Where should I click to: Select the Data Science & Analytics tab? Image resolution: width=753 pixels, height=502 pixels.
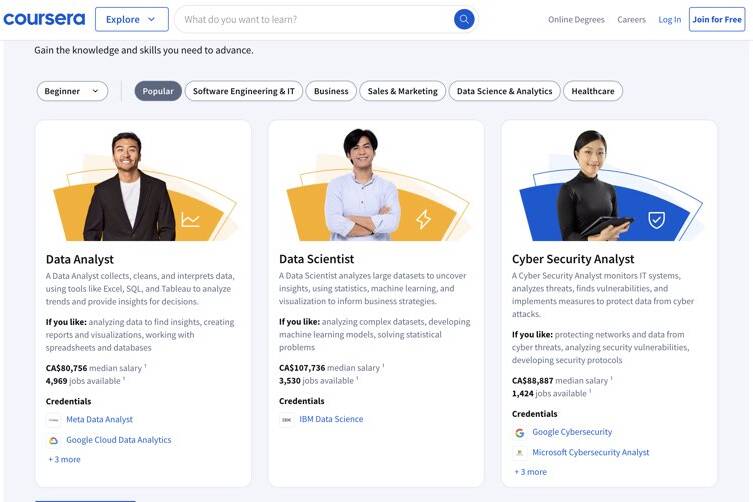click(x=504, y=91)
